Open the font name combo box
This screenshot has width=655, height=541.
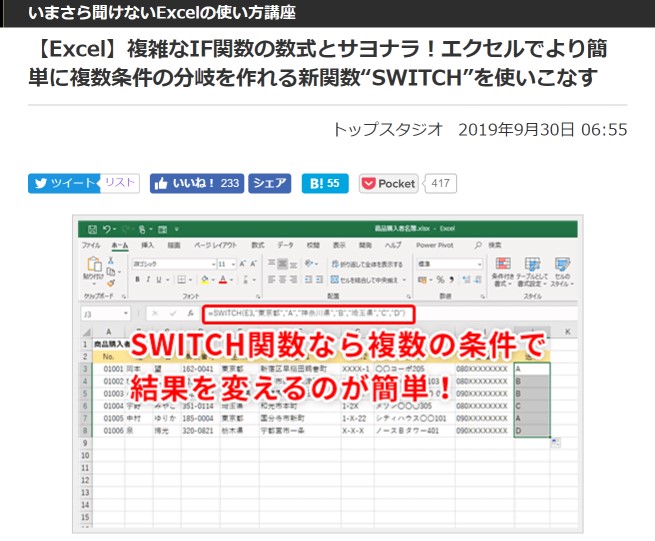click(x=174, y=264)
